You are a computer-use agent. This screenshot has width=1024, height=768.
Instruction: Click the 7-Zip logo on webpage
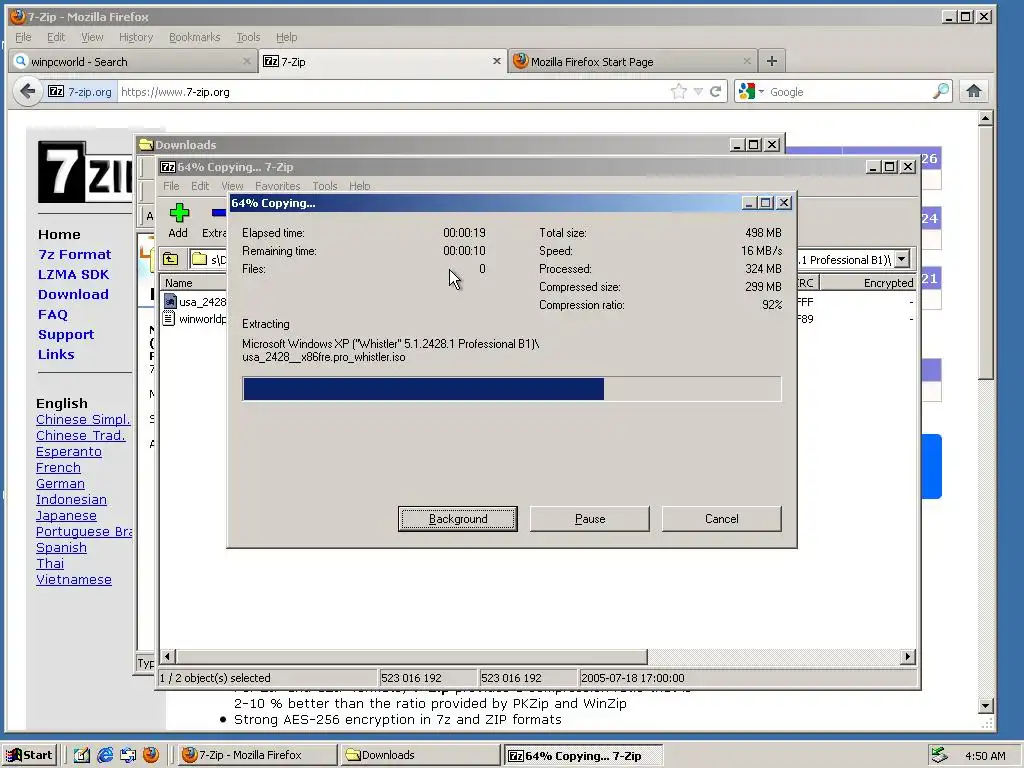(85, 172)
